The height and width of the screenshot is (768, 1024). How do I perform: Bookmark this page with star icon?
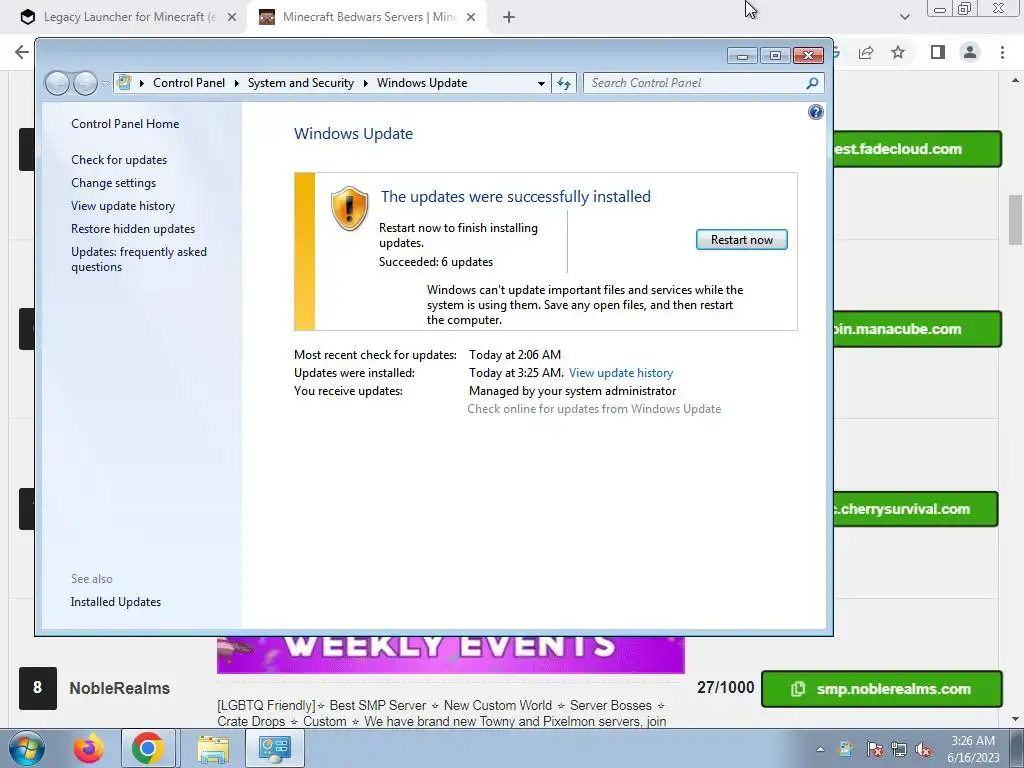(898, 52)
